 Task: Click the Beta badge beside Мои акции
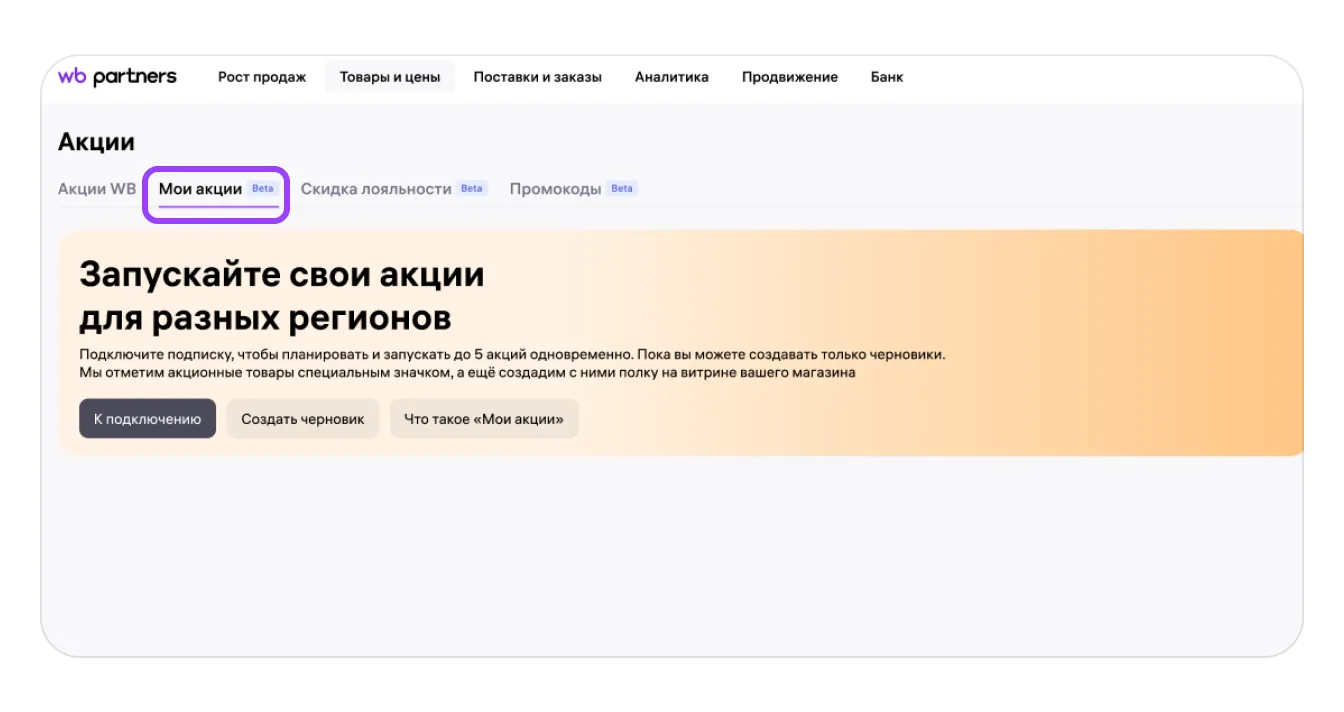(262, 189)
